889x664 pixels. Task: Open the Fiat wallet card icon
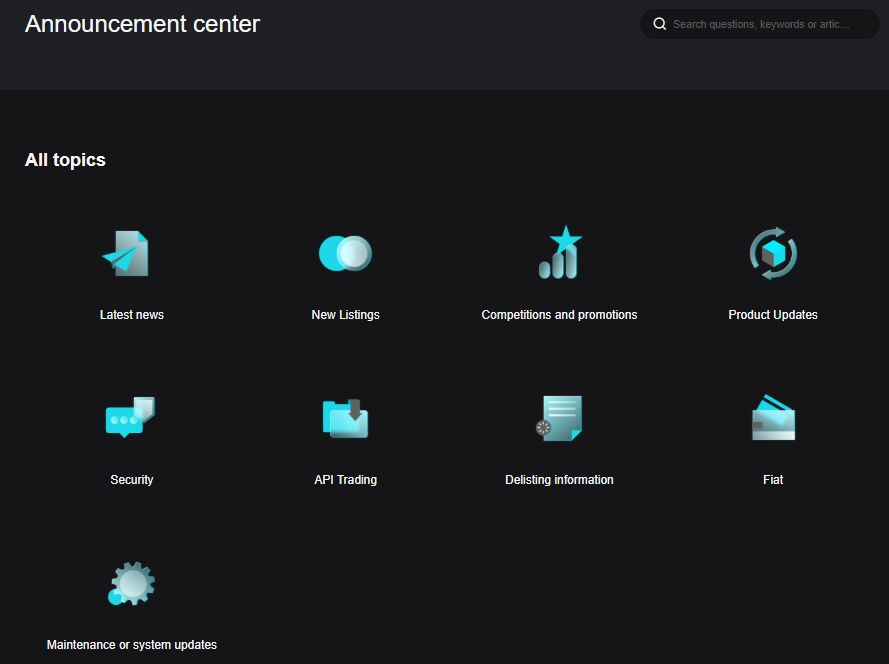[x=773, y=418]
